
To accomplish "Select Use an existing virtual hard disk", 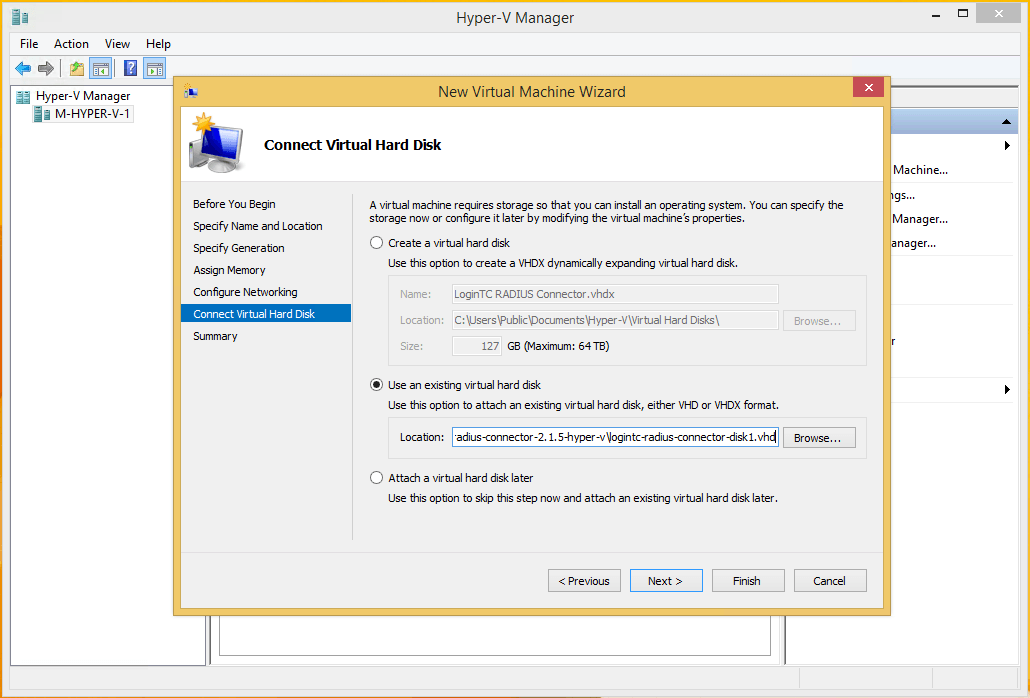I will pyautogui.click(x=376, y=385).
